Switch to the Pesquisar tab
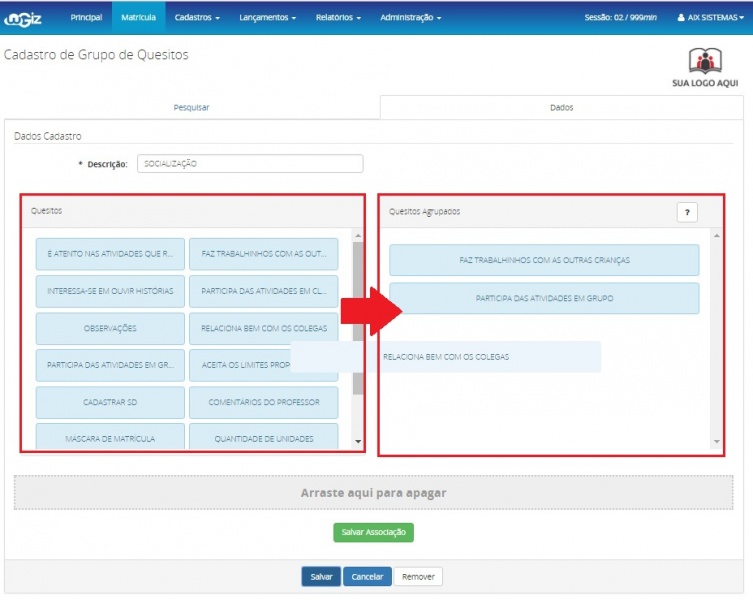The height and width of the screenshot is (600, 753). click(191, 107)
